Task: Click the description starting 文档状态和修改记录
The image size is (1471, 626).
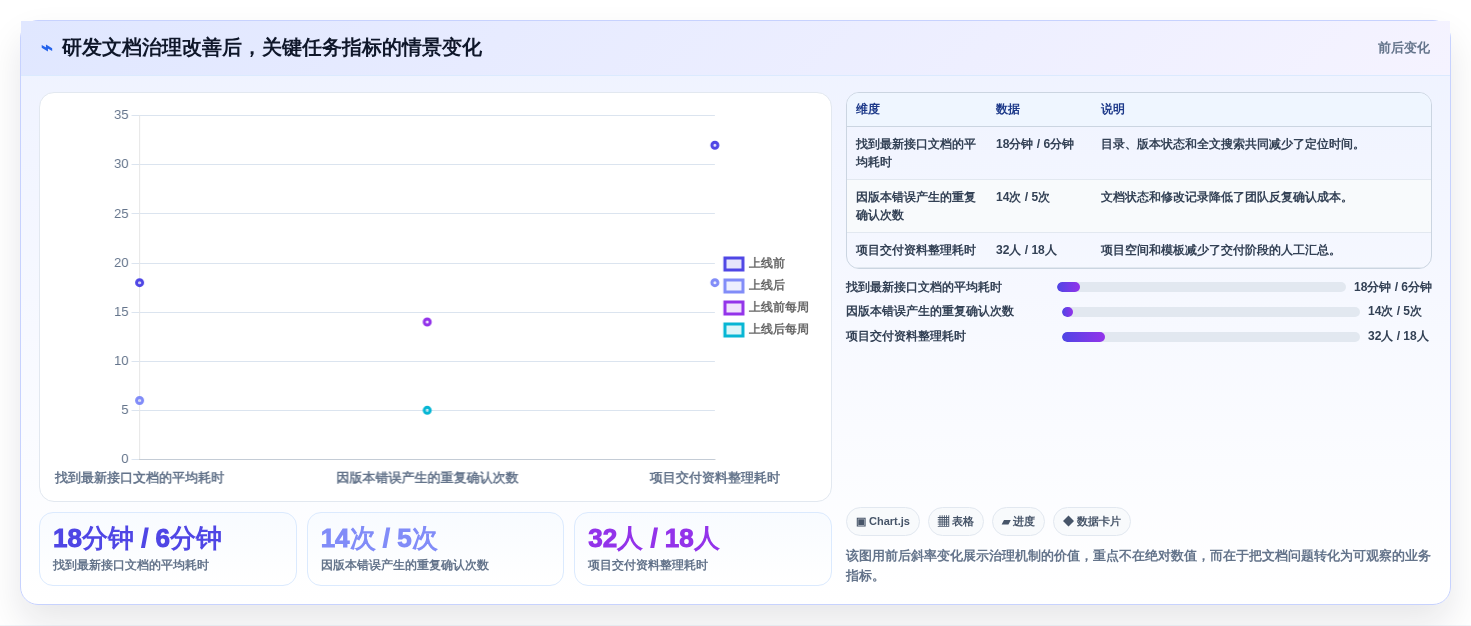Action: coord(1227,198)
